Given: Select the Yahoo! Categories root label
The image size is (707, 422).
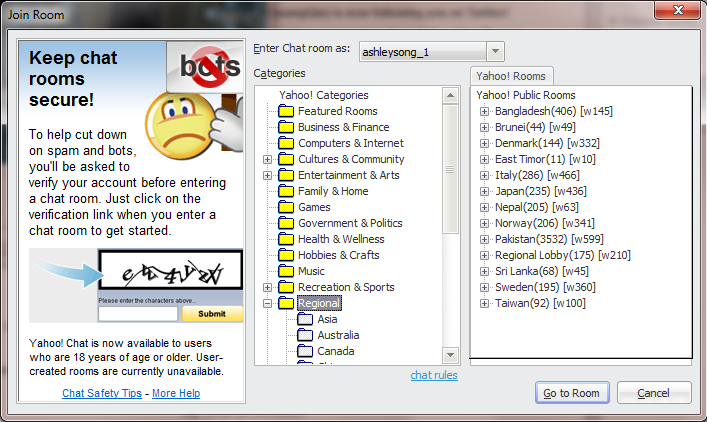Looking at the screenshot, I should (324, 95).
